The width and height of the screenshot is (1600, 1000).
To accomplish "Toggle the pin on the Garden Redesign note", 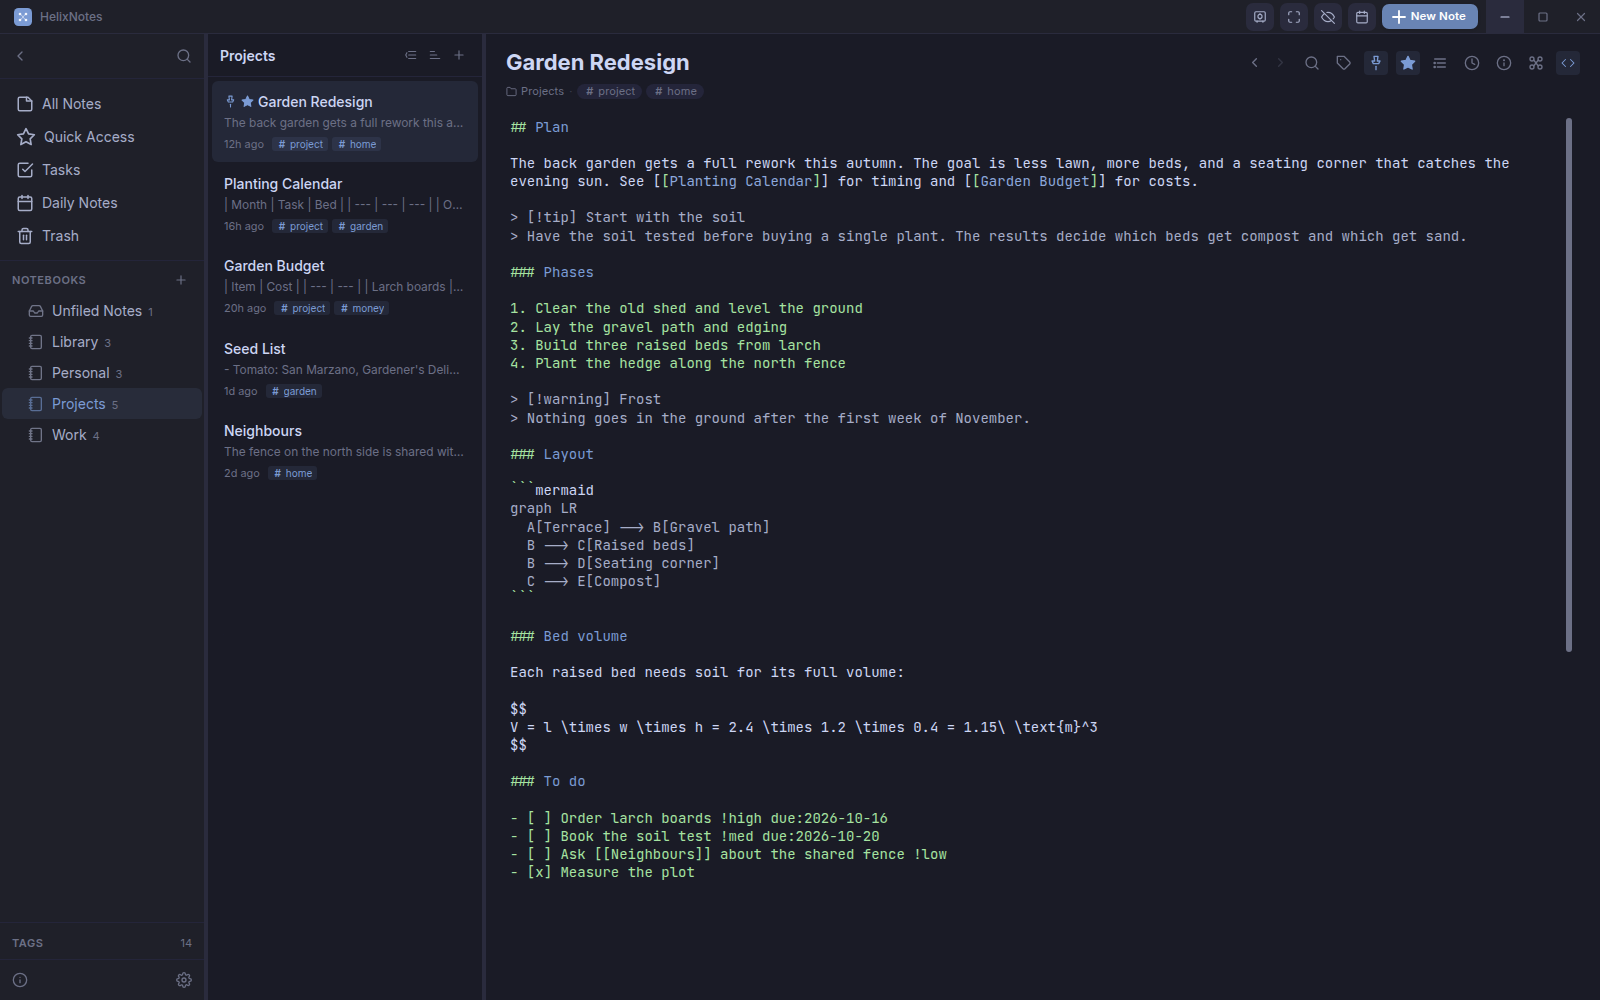I will click(x=1376, y=63).
